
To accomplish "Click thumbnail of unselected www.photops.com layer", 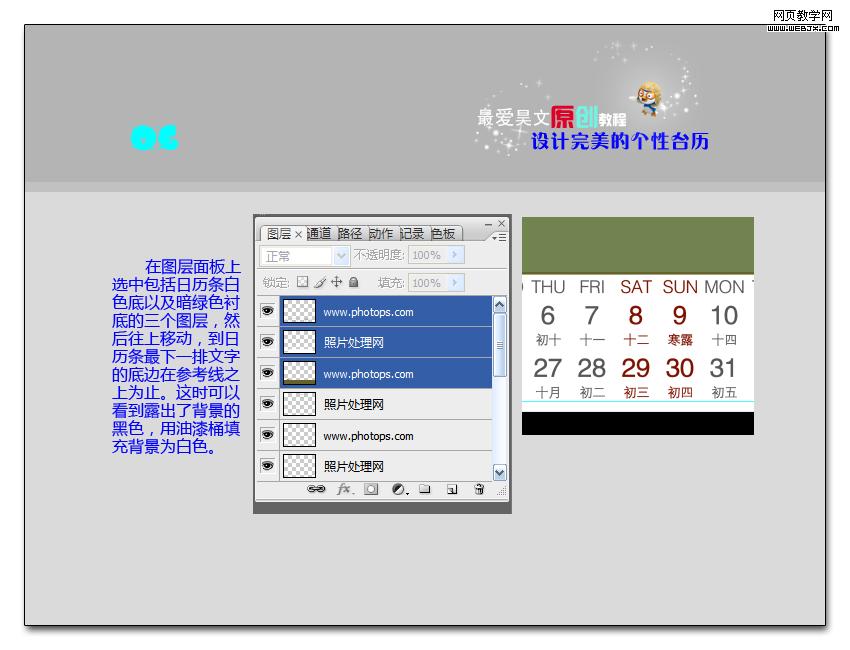I will (299, 435).
